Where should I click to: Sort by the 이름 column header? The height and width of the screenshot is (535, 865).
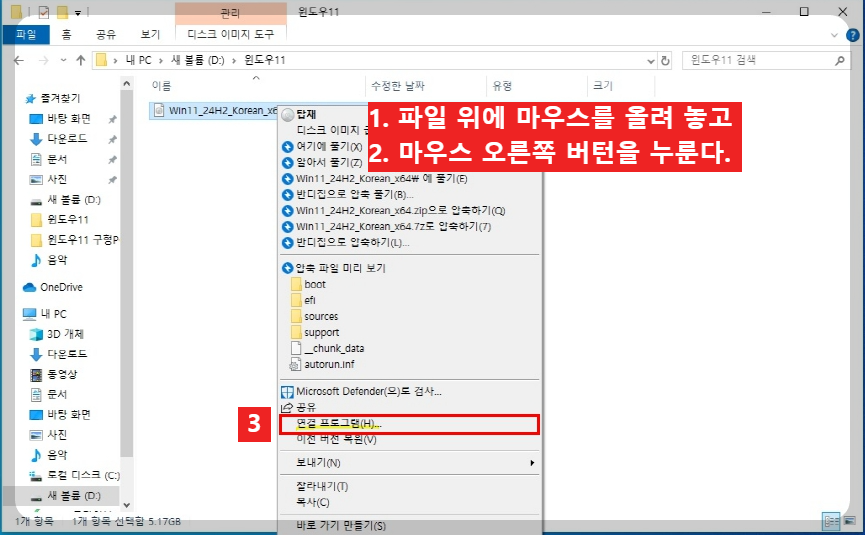(162, 85)
